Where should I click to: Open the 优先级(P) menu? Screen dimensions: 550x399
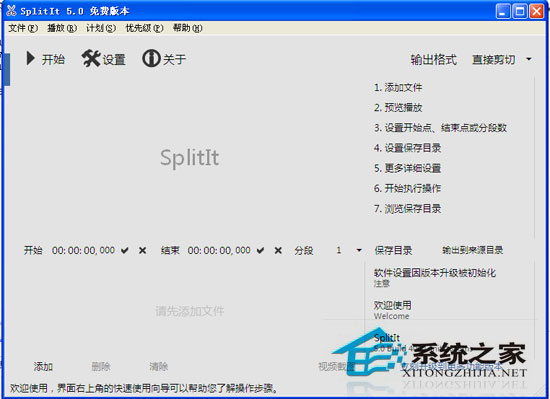[x=145, y=28]
